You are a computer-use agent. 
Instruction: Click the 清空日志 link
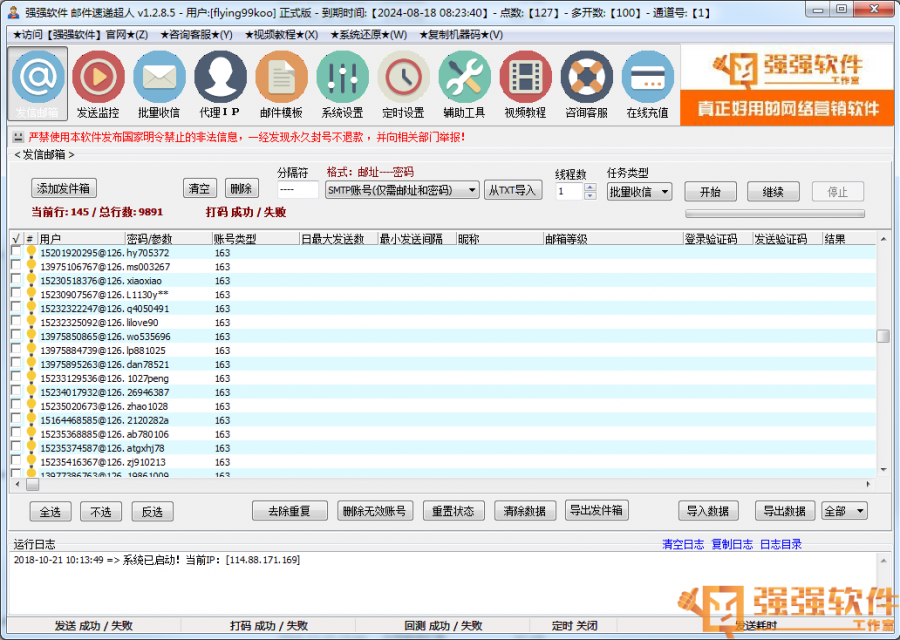tap(682, 544)
